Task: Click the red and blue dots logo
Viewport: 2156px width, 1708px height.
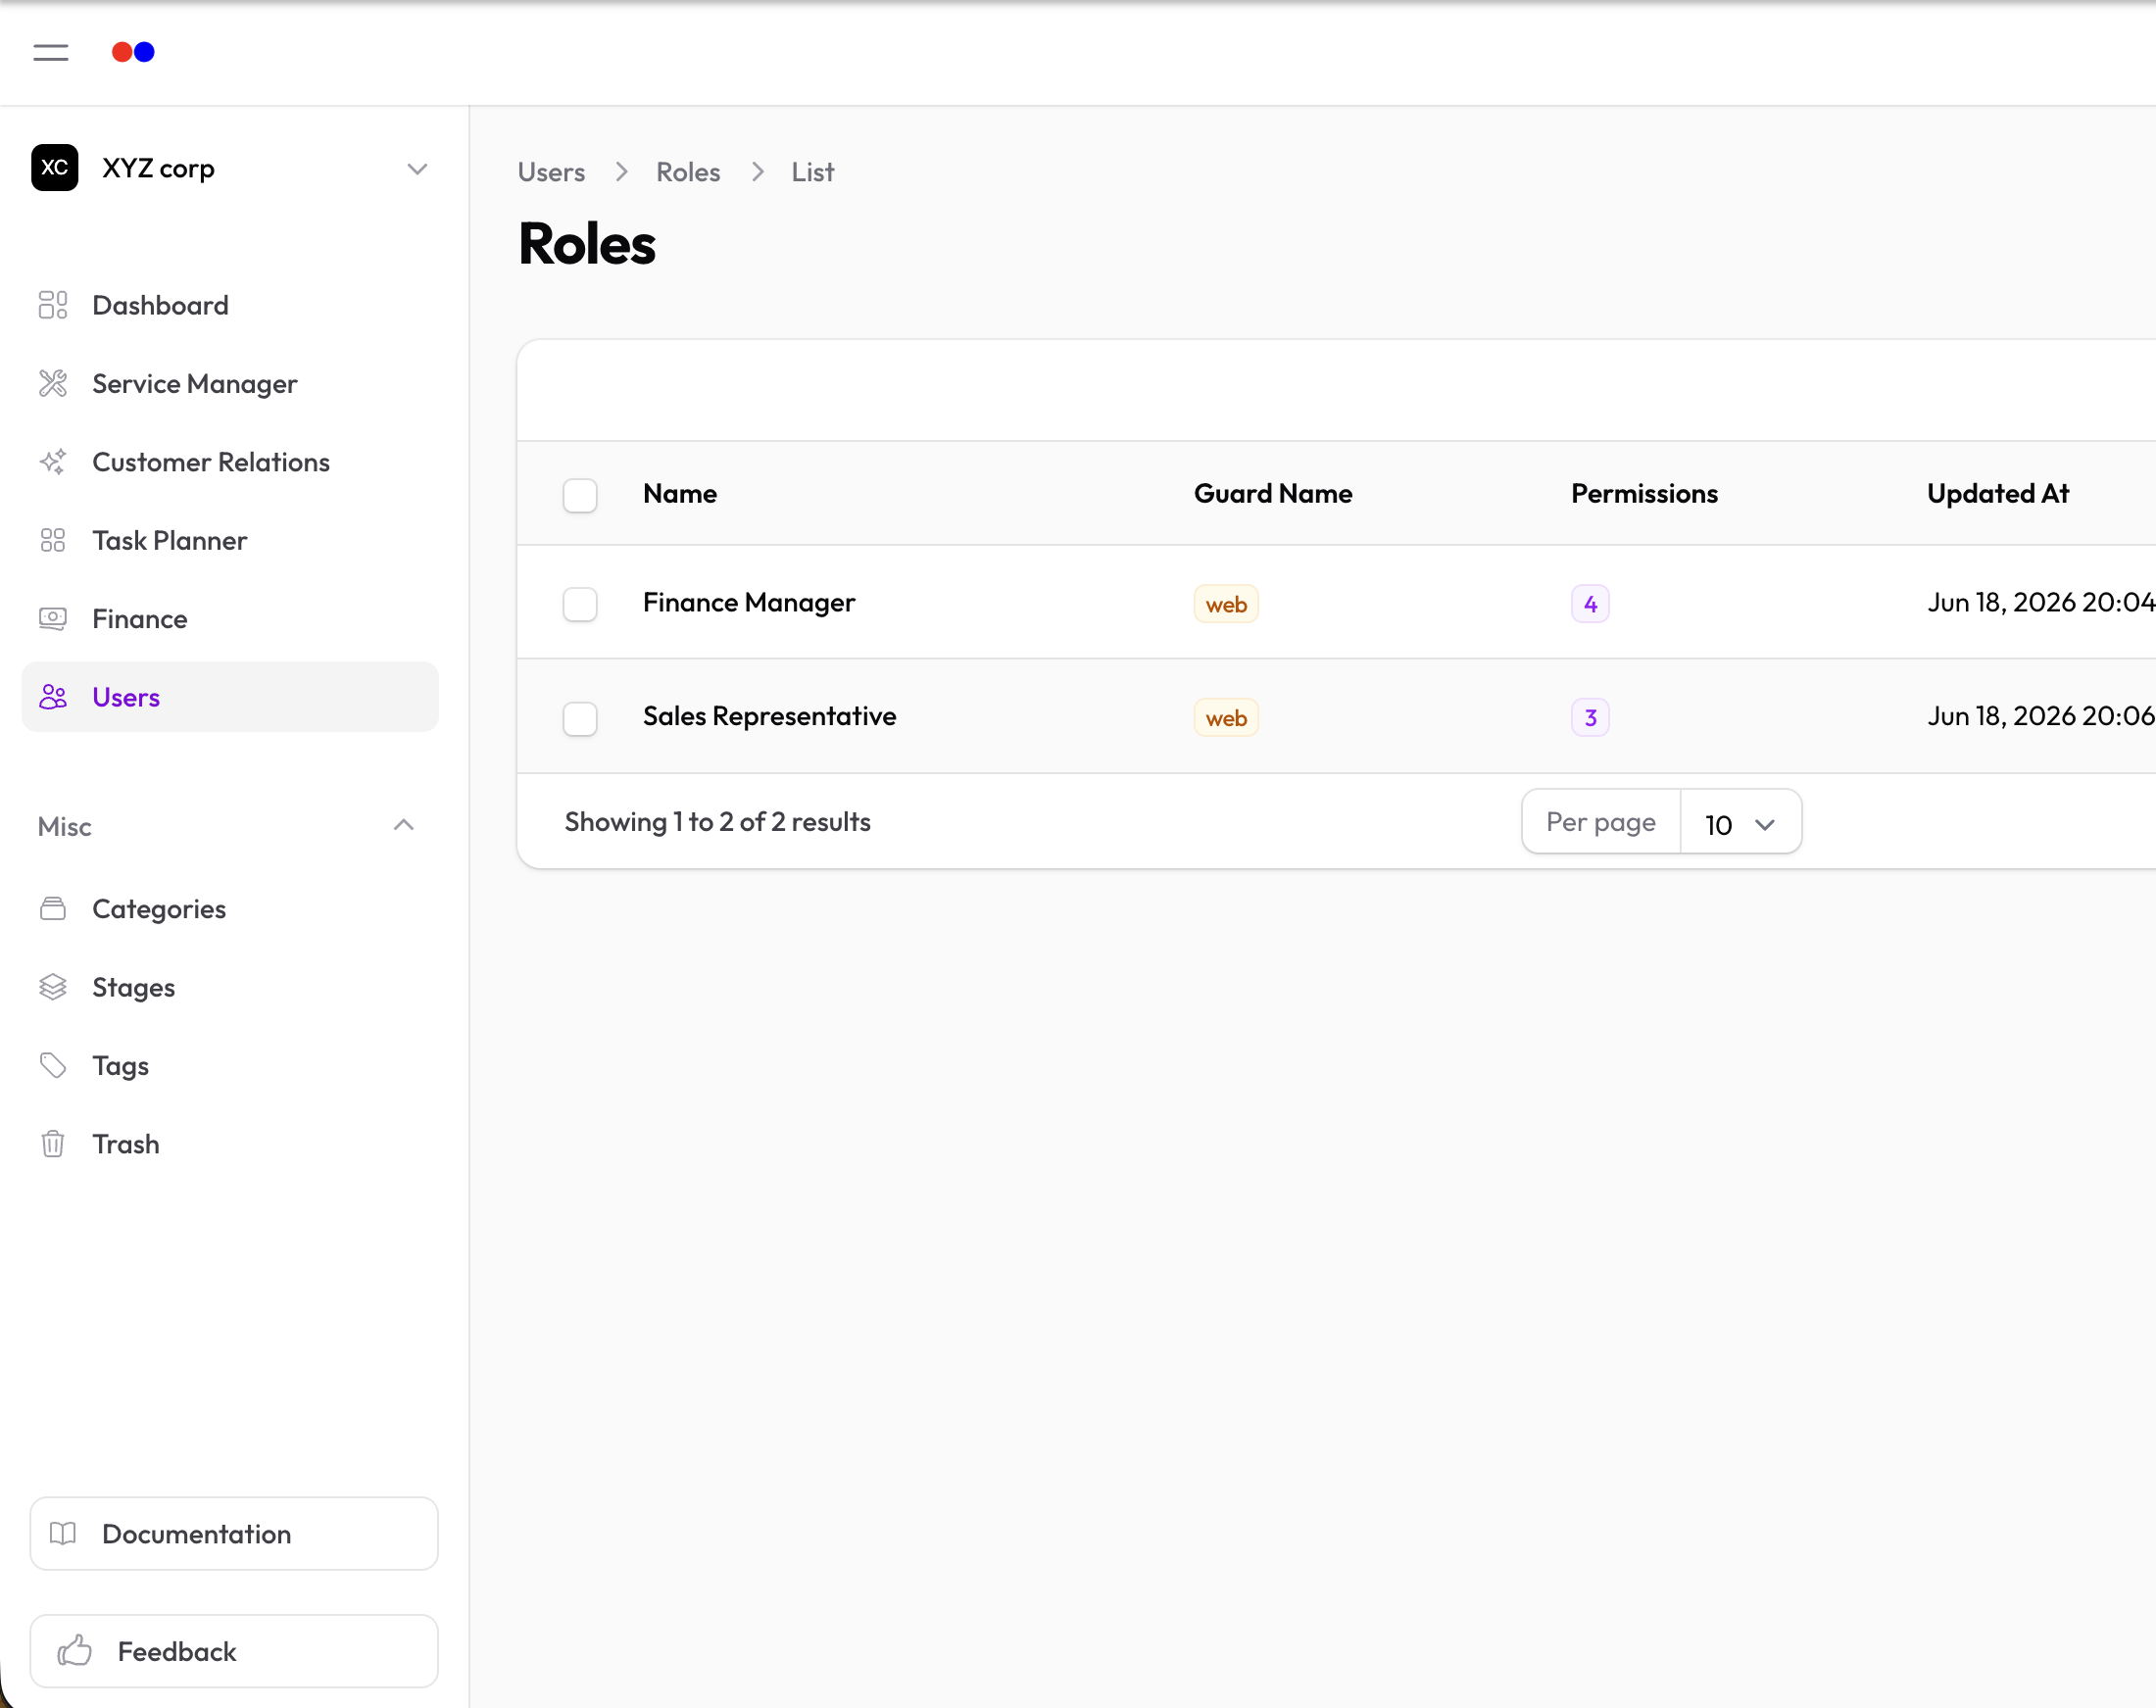Action: pos(133,52)
